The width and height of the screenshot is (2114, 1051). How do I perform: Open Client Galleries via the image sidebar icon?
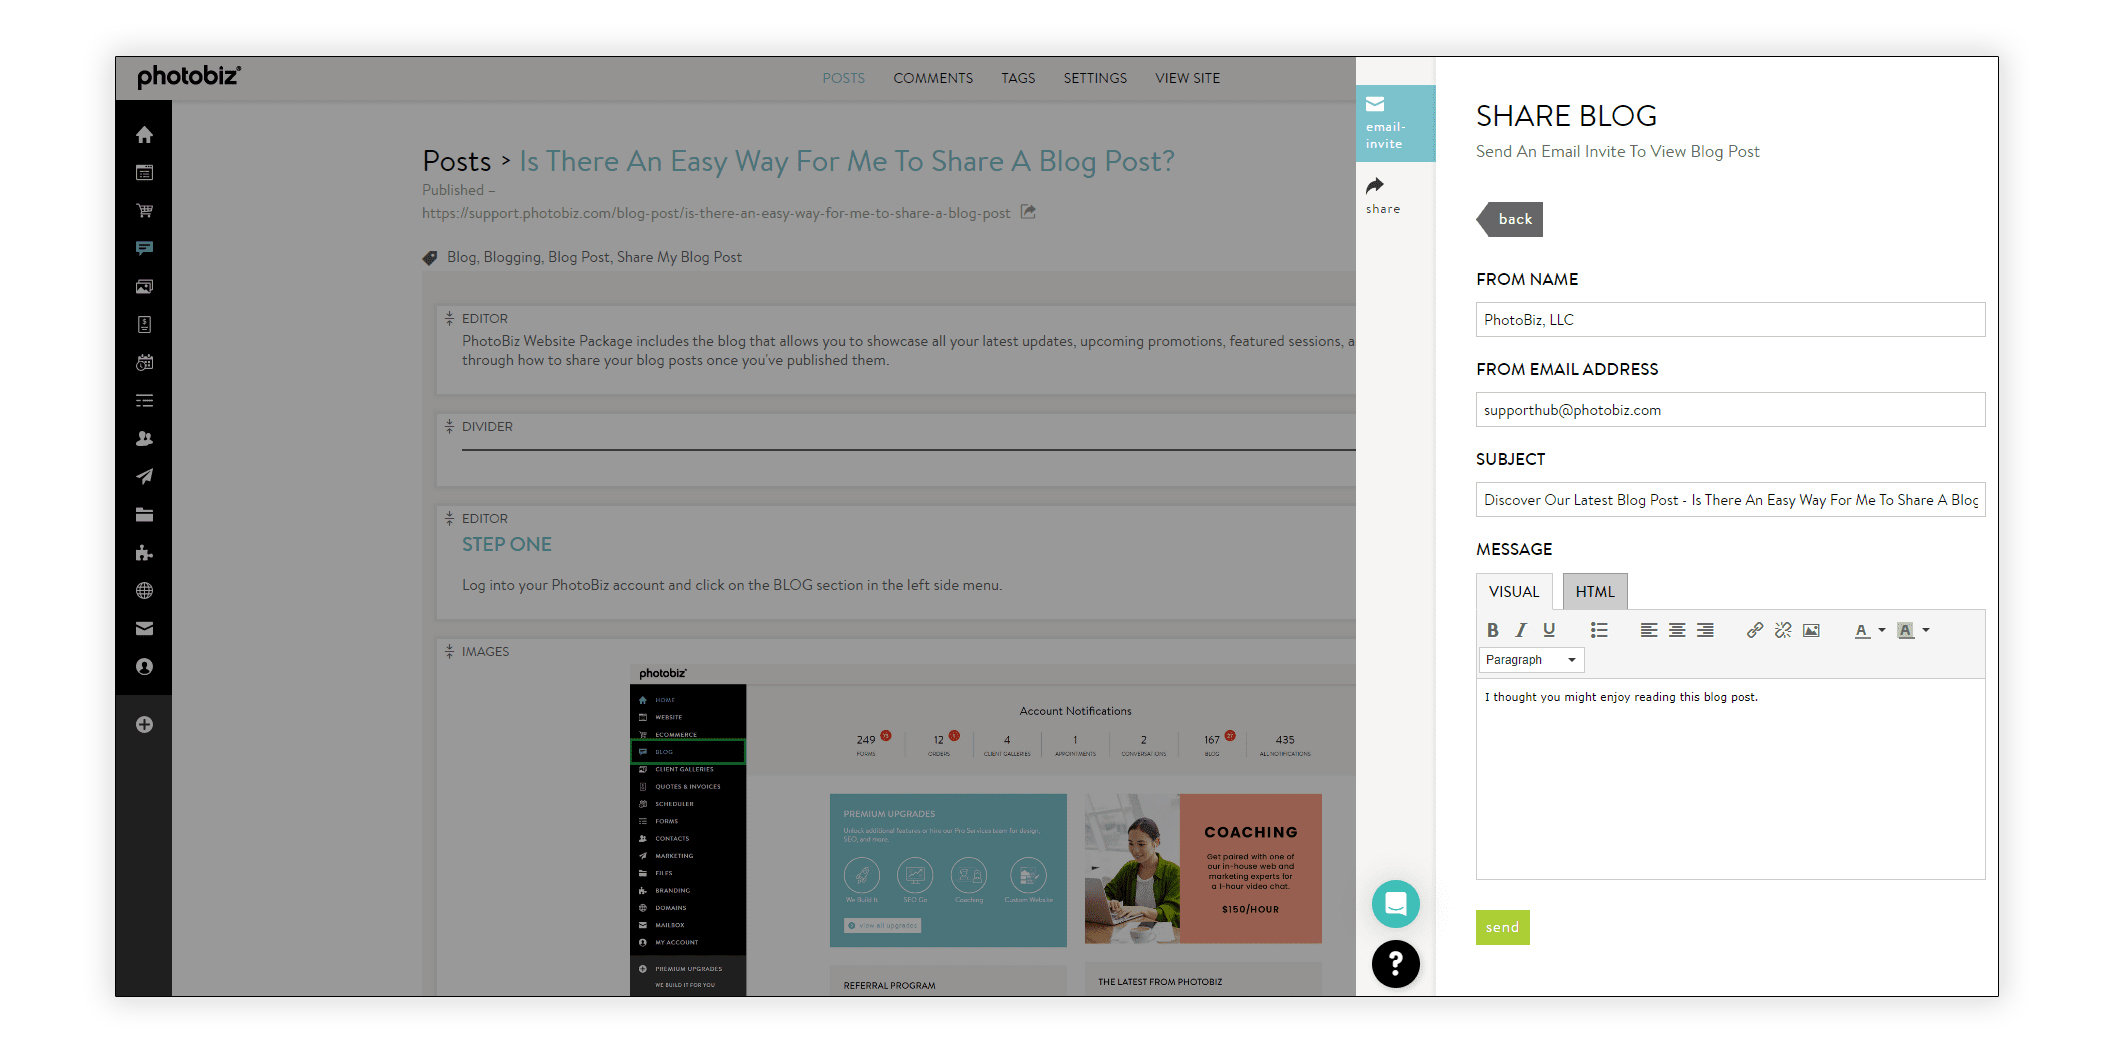click(144, 286)
